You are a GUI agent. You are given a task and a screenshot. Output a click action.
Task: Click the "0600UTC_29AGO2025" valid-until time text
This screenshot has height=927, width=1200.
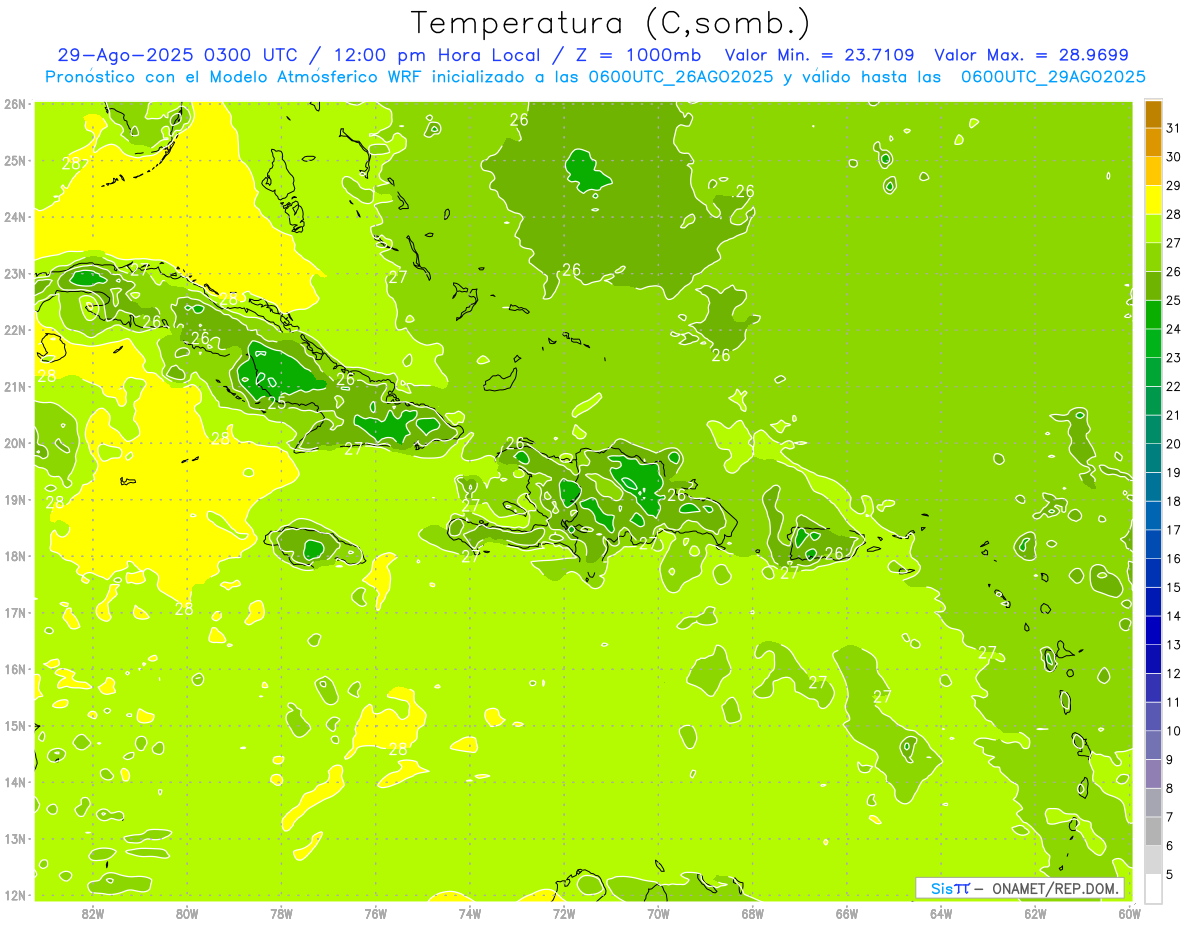pos(1053,77)
